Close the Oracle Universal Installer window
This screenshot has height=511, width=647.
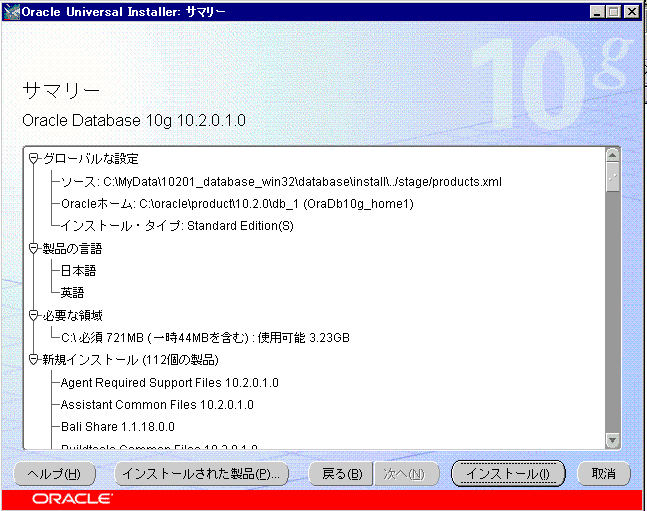point(631,12)
